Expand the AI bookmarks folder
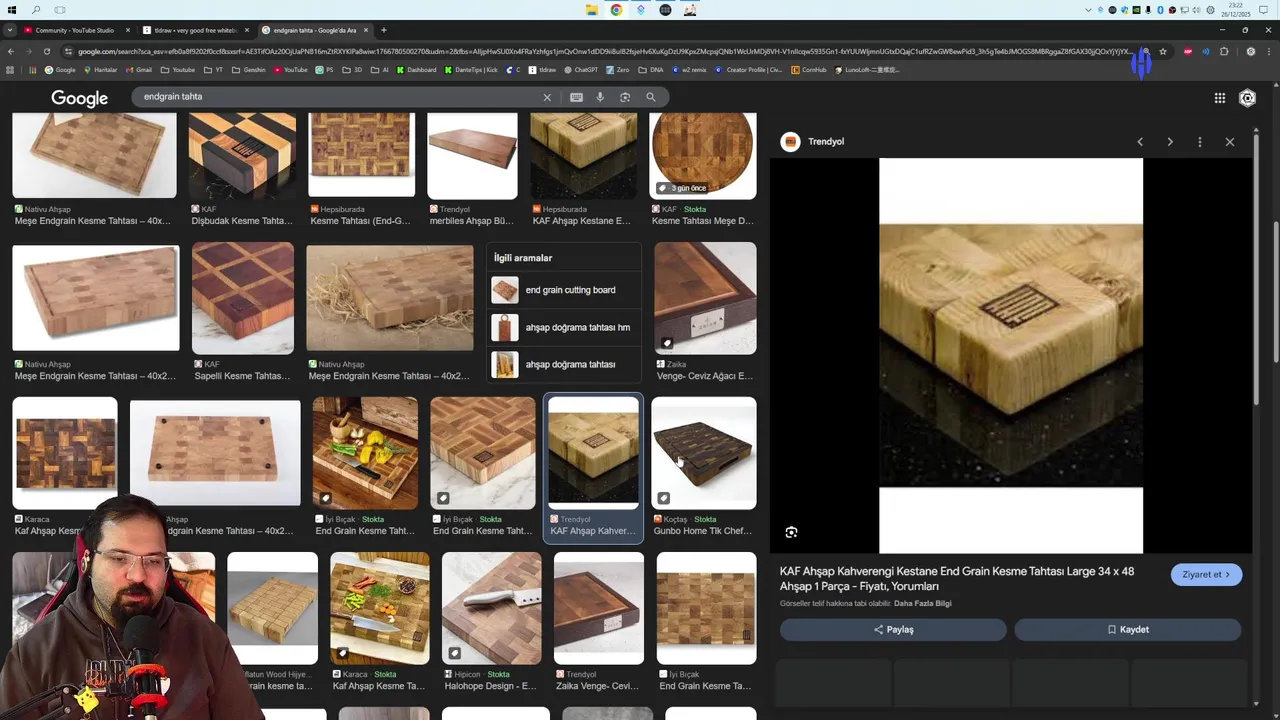Viewport: 1280px width, 720px height. (380, 70)
